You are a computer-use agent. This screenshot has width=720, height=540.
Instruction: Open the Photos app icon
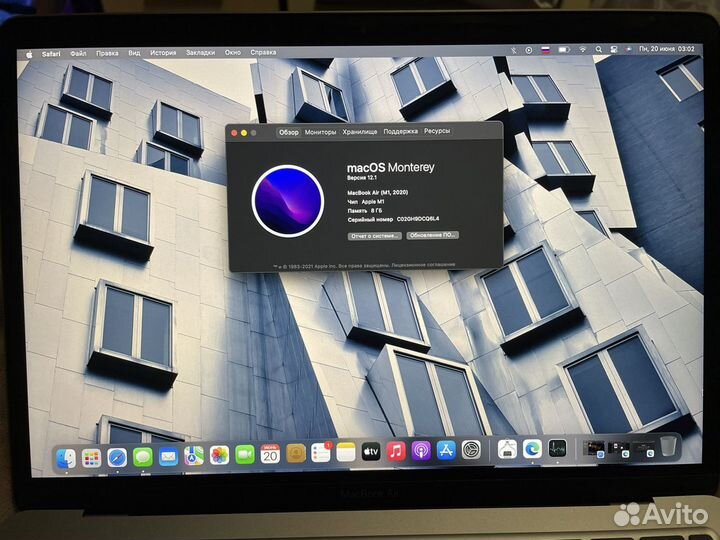pos(219,455)
